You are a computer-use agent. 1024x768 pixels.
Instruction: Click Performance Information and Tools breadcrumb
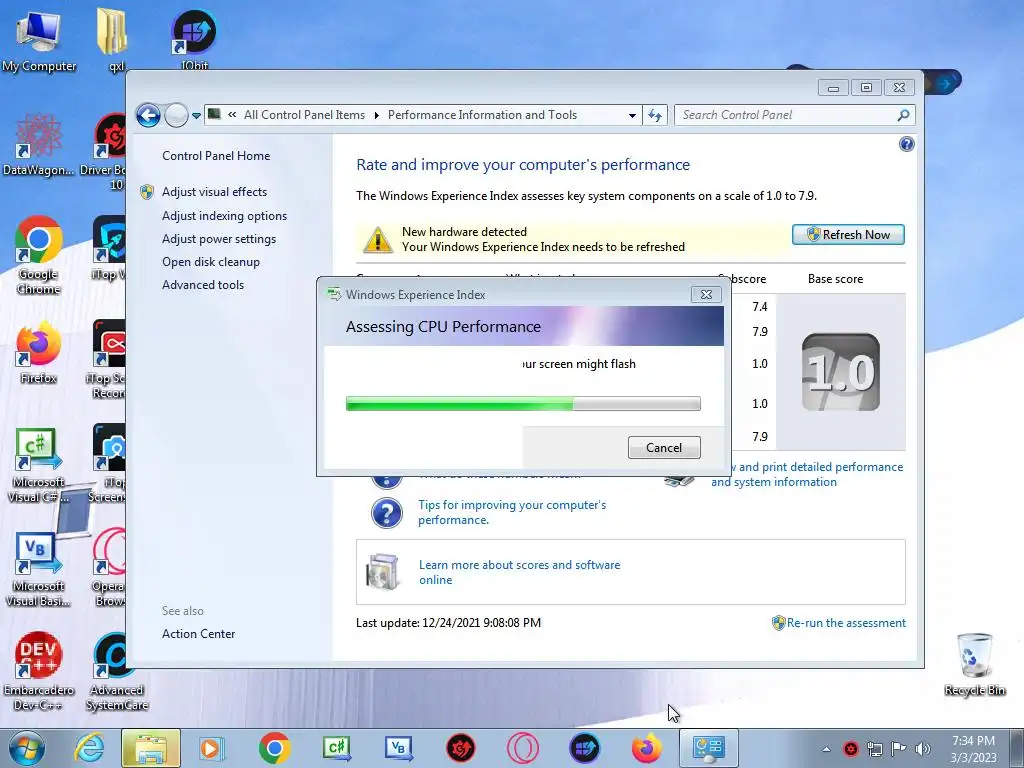point(483,115)
